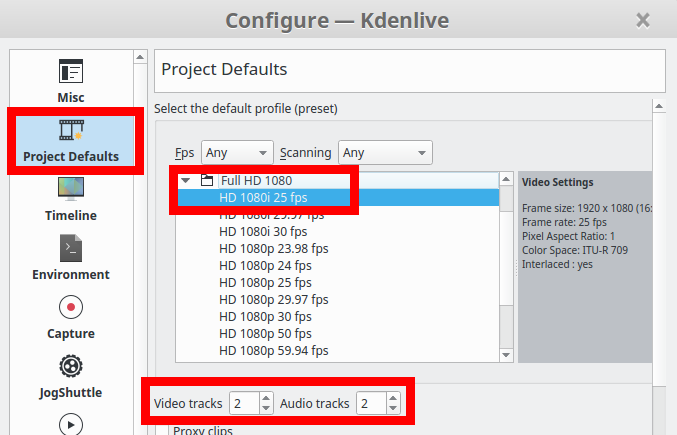Click profile list scrollbar up arrow

pos(506,179)
